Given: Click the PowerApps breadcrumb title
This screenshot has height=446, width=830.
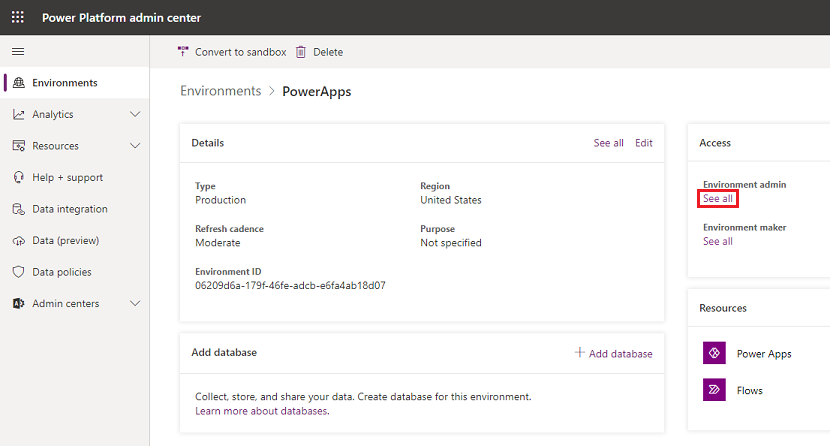Looking at the screenshot, I should (317, 92).
